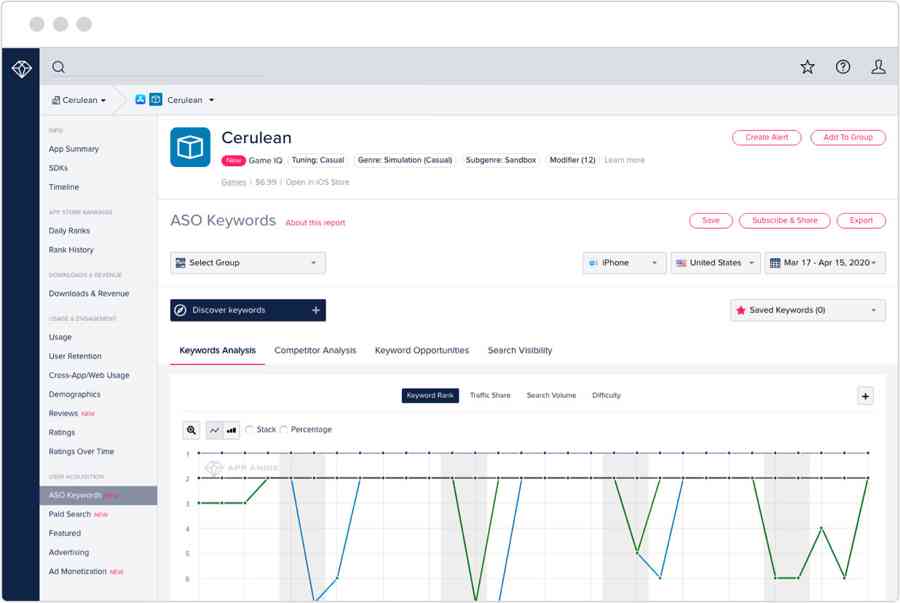This screenshot has height=603, width=900.
Task: Open the user account profile icon
Action: pos(878,67)
